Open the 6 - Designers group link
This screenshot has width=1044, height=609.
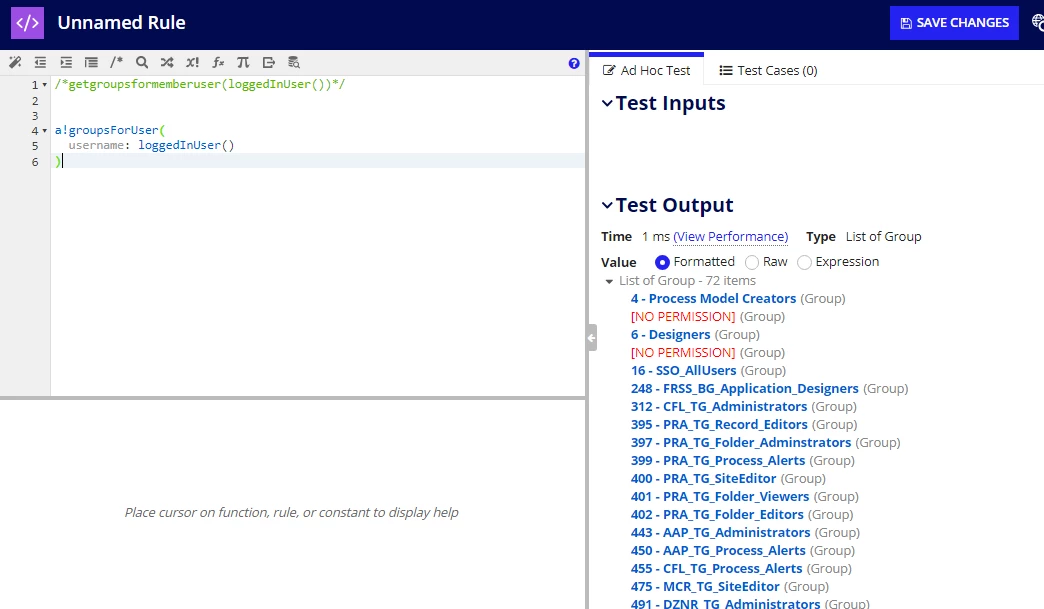[670, 334]
